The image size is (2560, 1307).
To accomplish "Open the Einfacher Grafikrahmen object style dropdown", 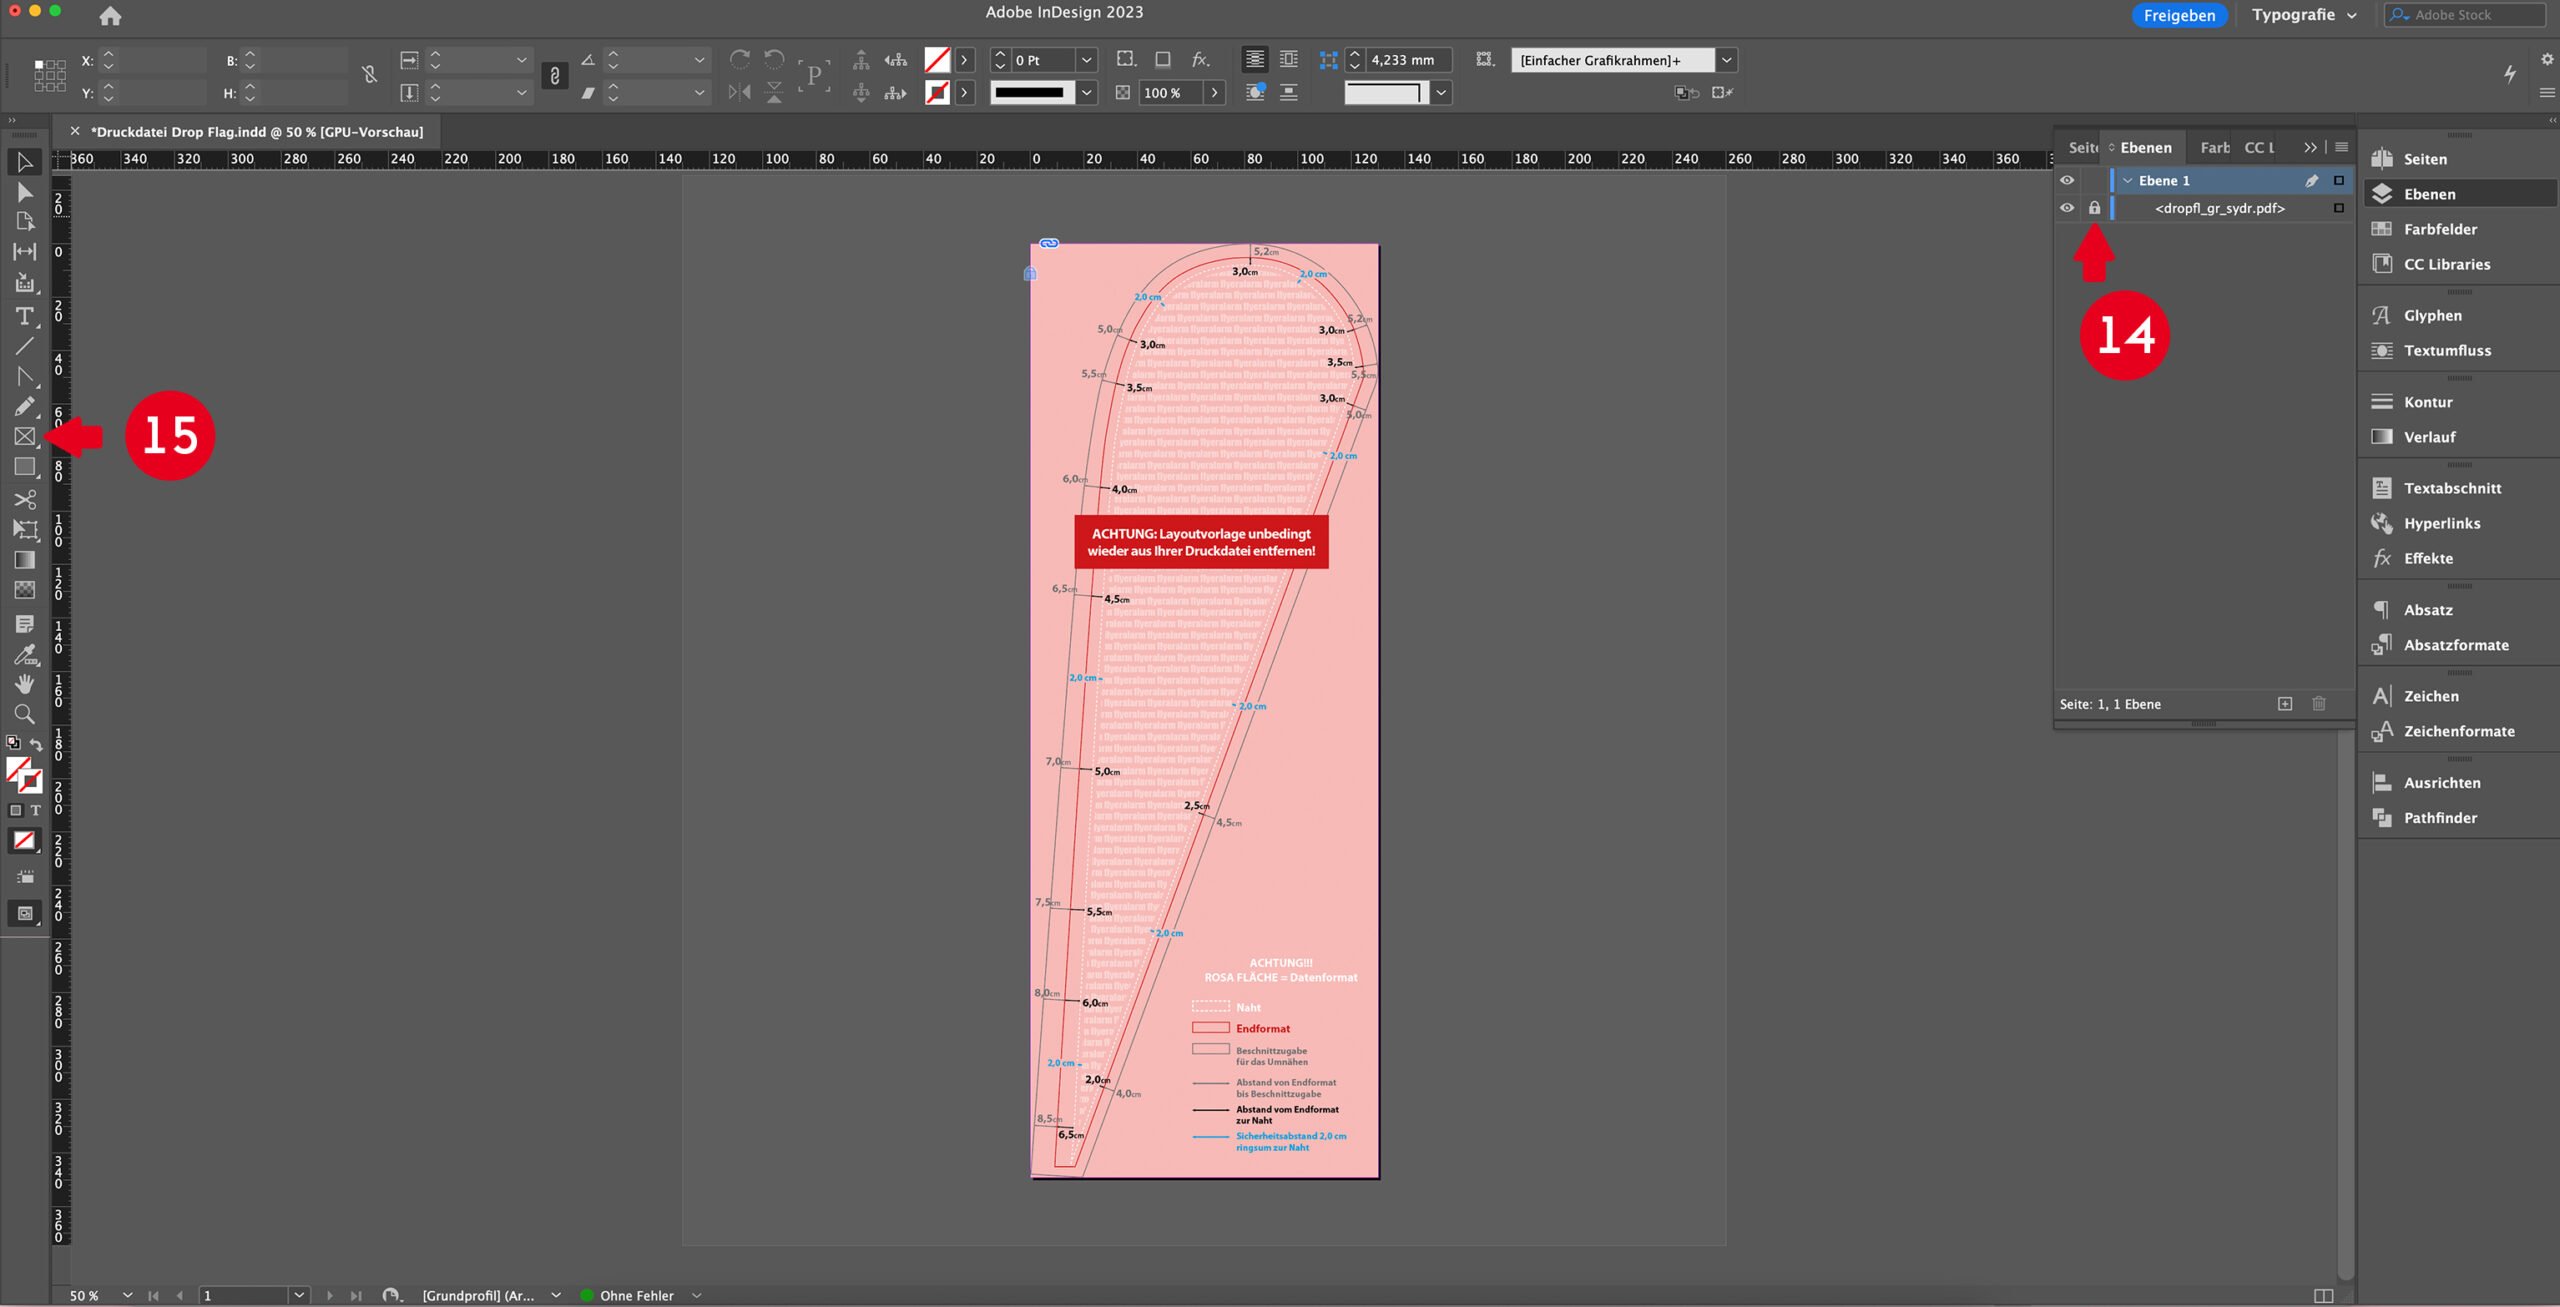I will pos(1726,60).
